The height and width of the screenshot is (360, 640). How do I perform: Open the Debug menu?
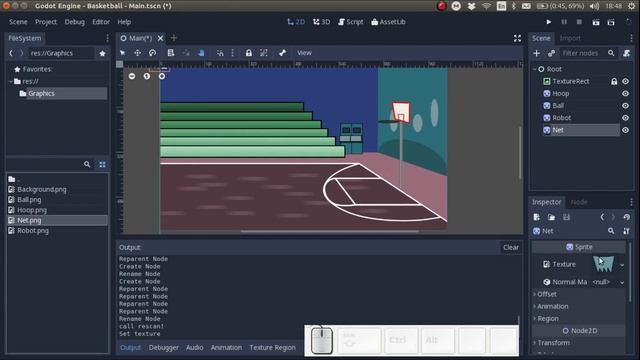click(74, 22)
